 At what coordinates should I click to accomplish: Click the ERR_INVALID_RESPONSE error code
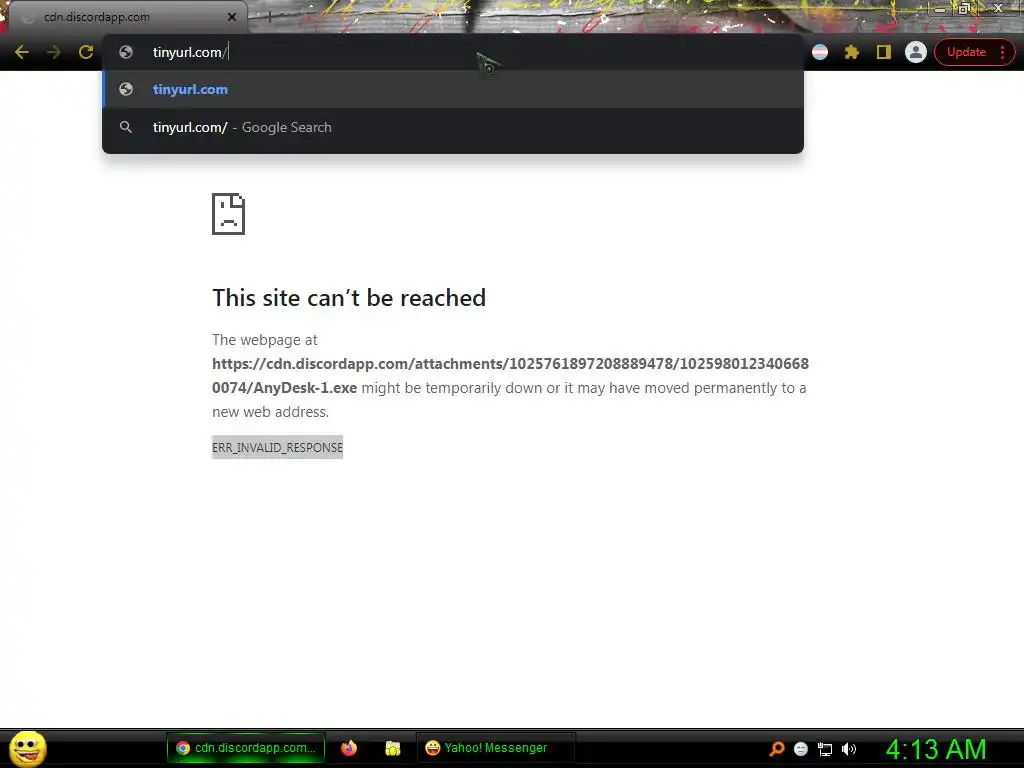pyautogui.click(x=277, y=447)
